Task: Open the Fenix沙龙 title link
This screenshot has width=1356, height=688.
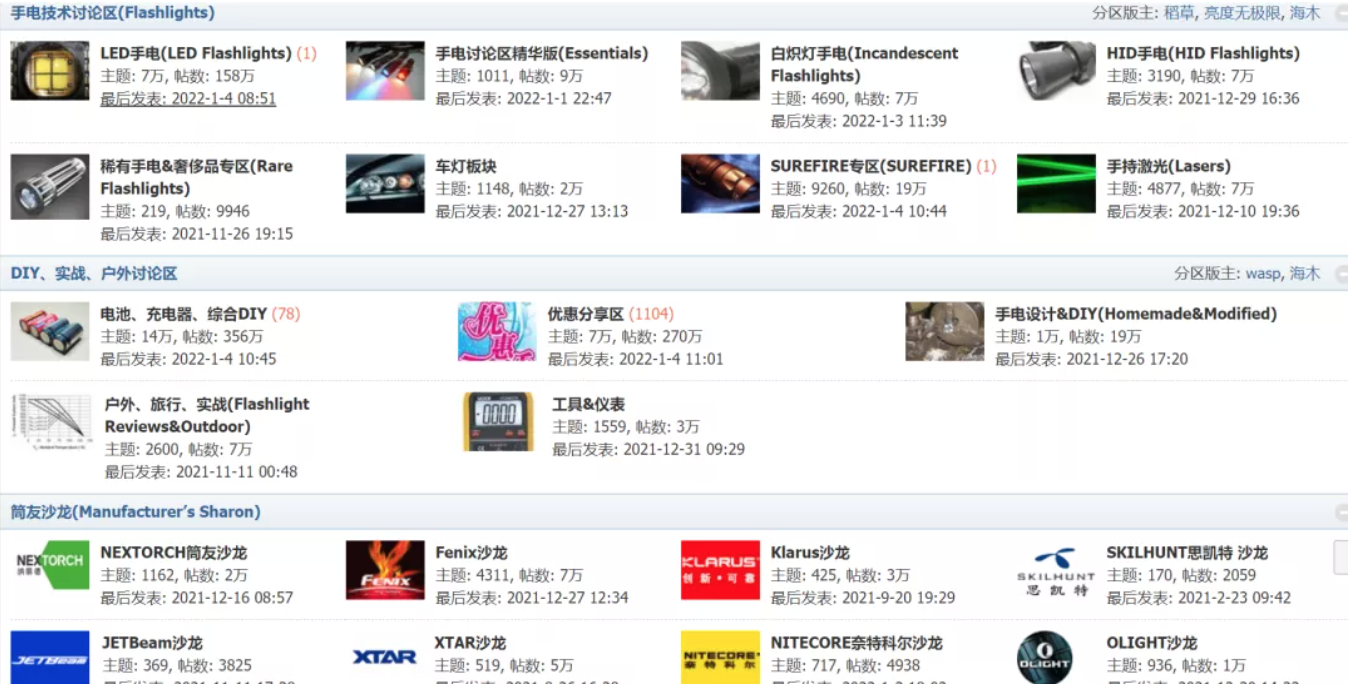Action: pyautogui.click(x=471, y=553)
